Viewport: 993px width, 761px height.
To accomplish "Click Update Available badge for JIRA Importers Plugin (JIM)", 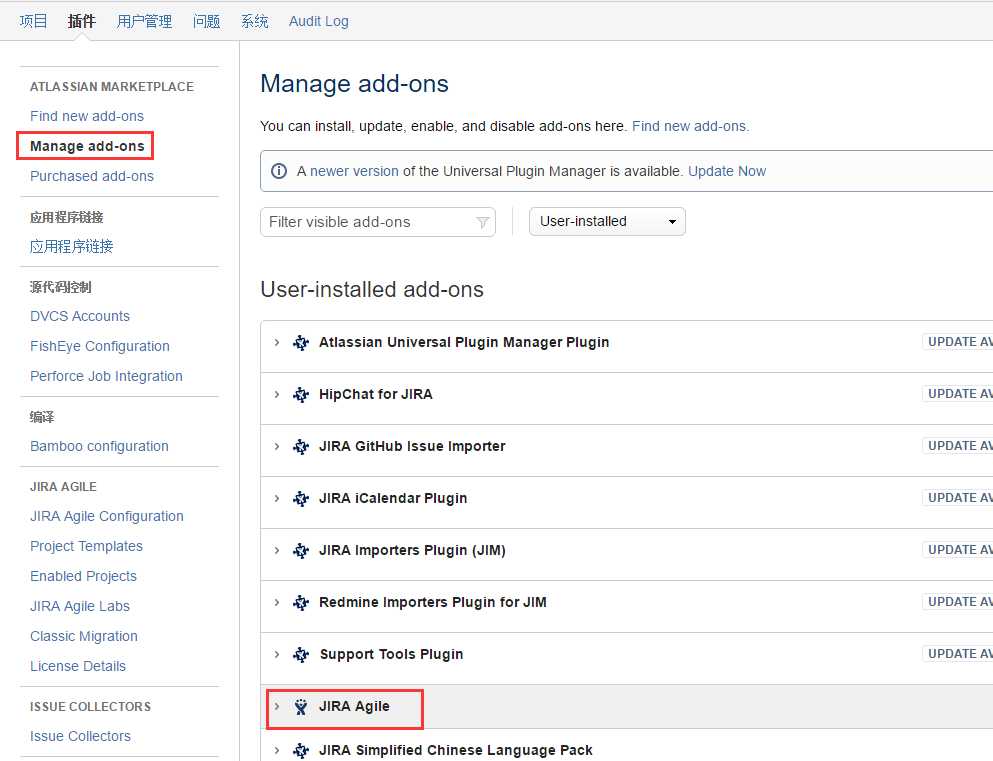I will pos(958,550).
